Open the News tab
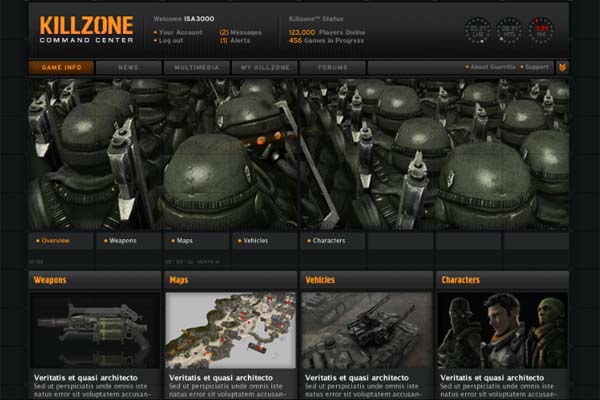The height and width of the screenshot is (400, 600). click(x=129, y=68)
